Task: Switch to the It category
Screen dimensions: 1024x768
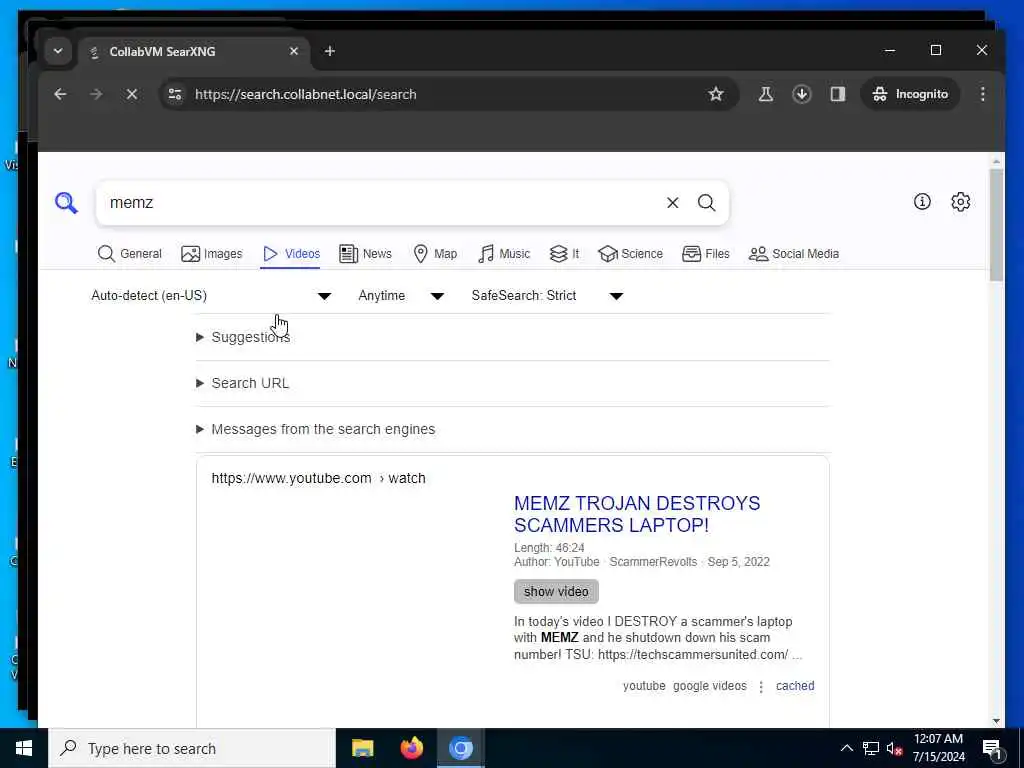Action: [564, 253]
